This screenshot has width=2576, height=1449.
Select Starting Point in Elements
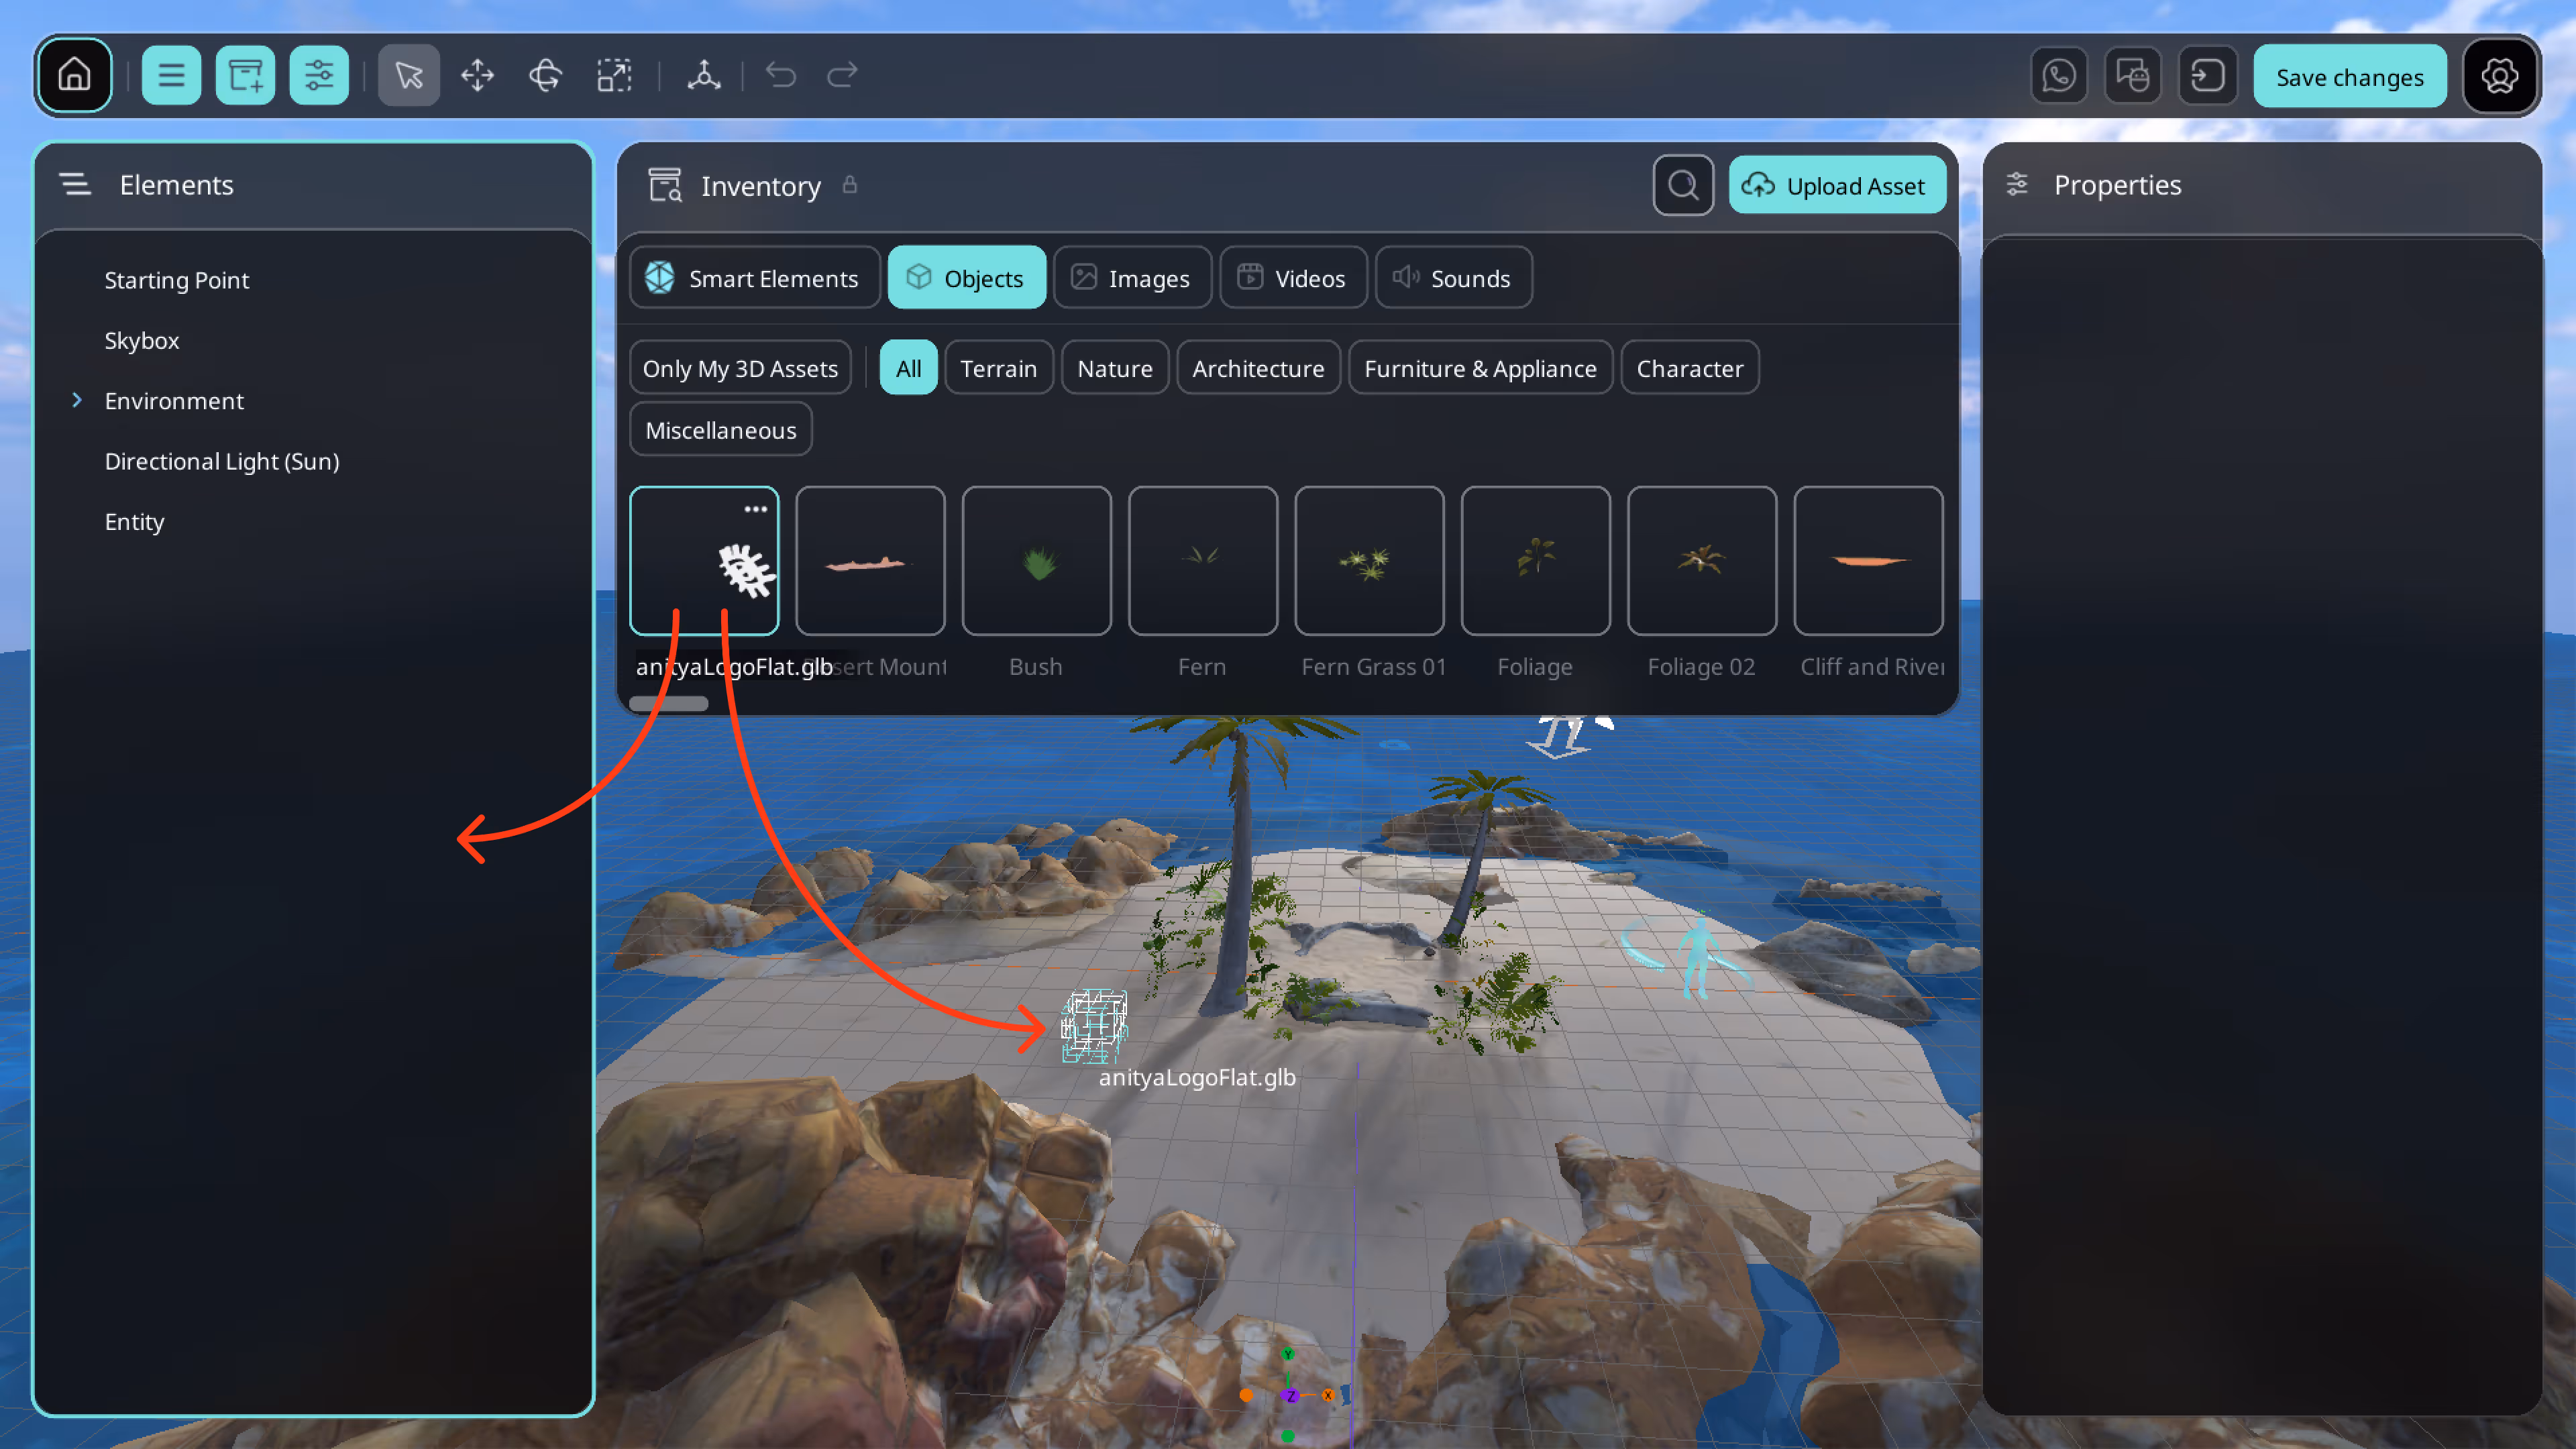176,280
